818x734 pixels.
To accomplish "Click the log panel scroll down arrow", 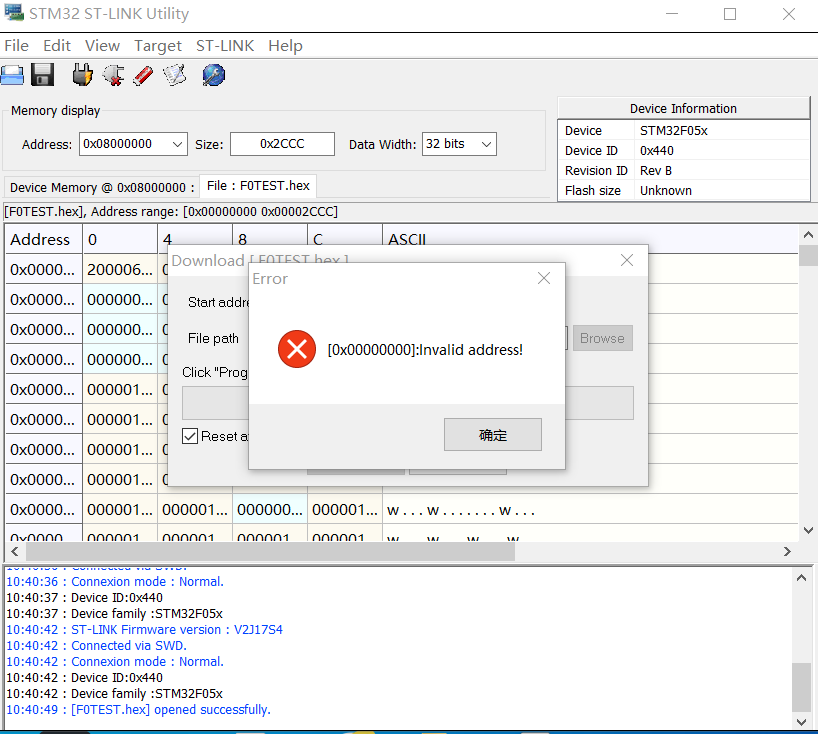I will (802, 722).
